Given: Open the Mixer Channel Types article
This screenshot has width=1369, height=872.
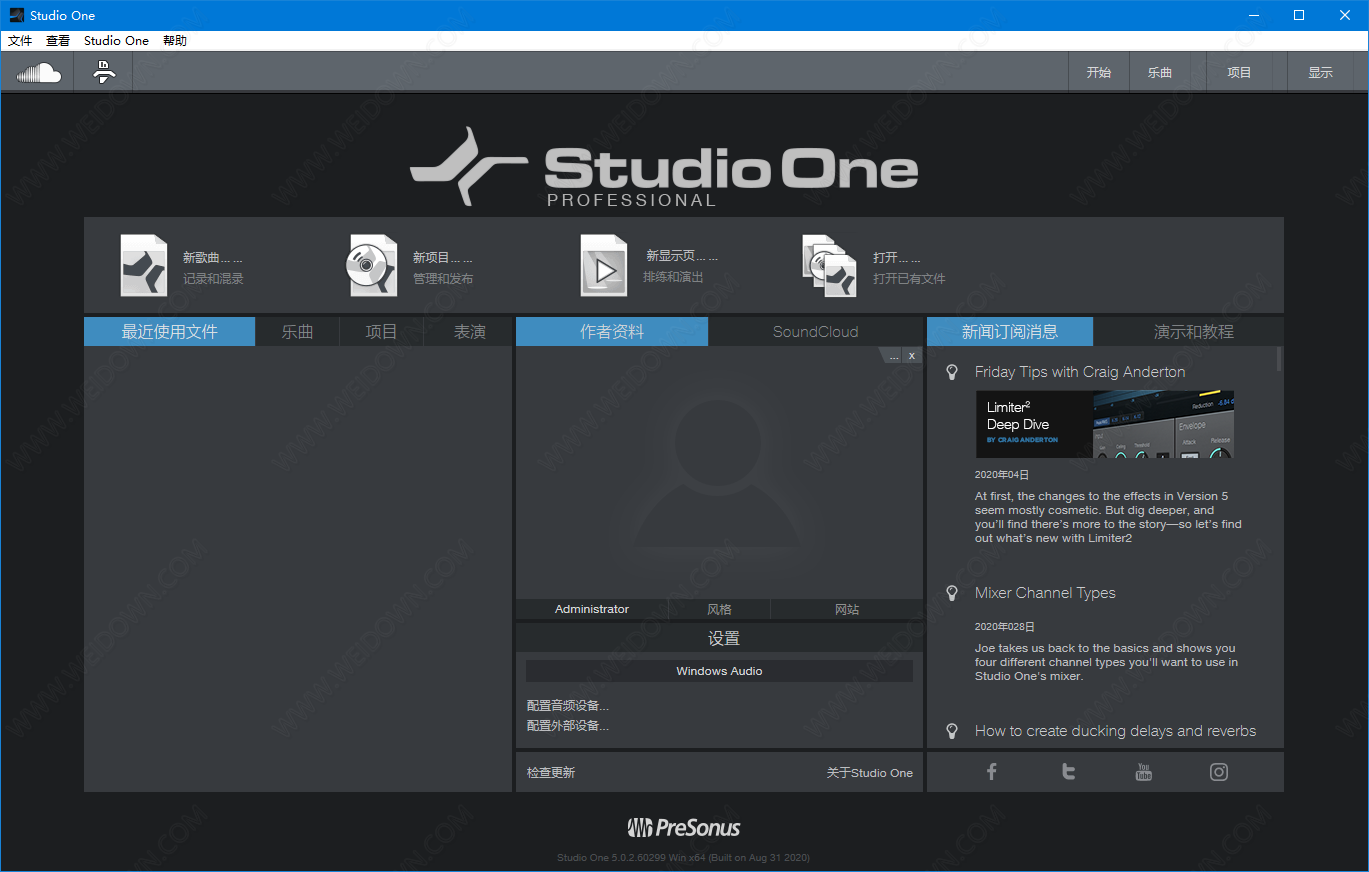Looking at the screenshot, I should point(1045,593).
